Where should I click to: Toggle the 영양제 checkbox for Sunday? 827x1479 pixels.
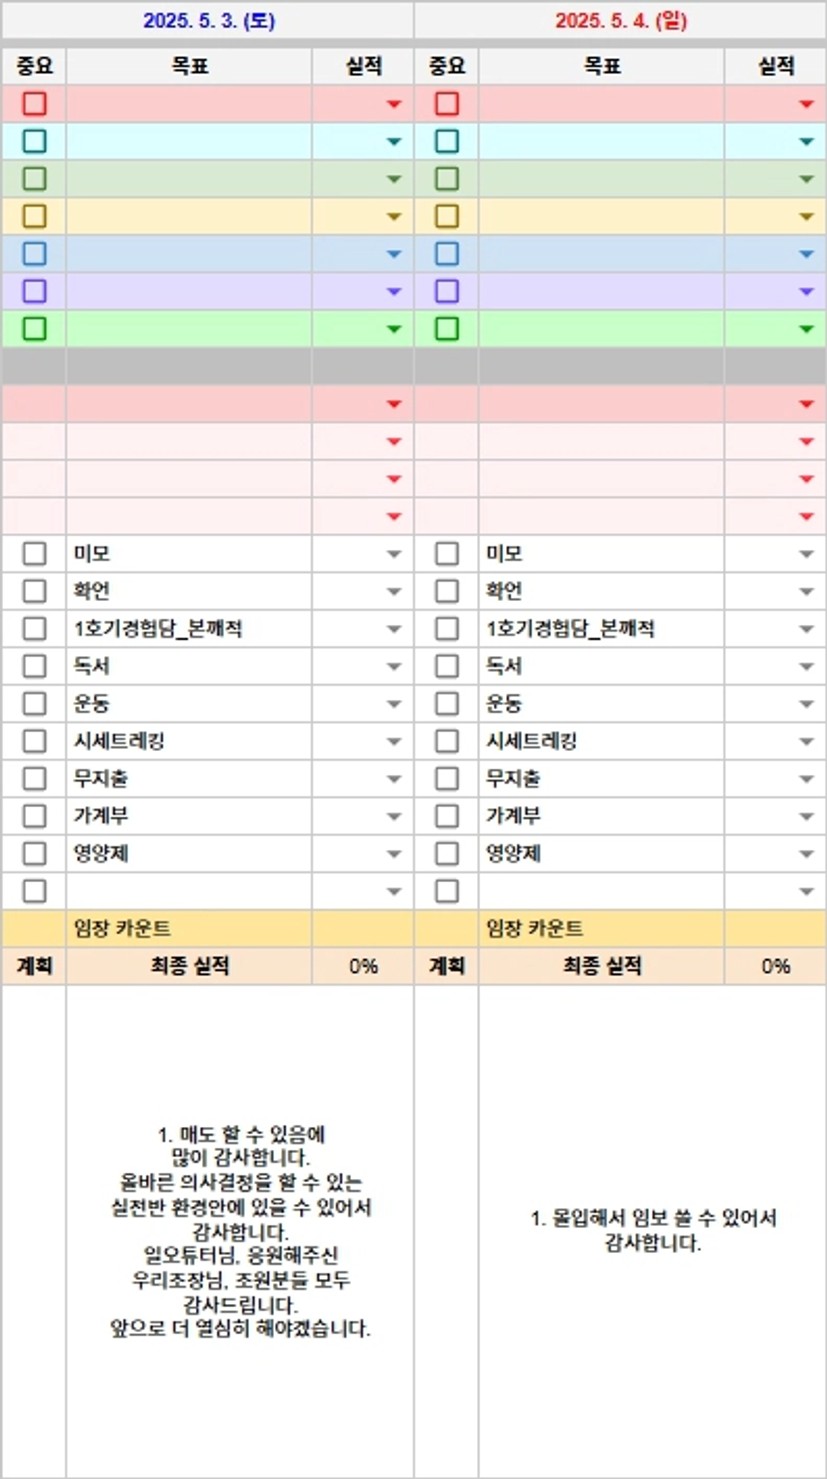tap(447, 854)
